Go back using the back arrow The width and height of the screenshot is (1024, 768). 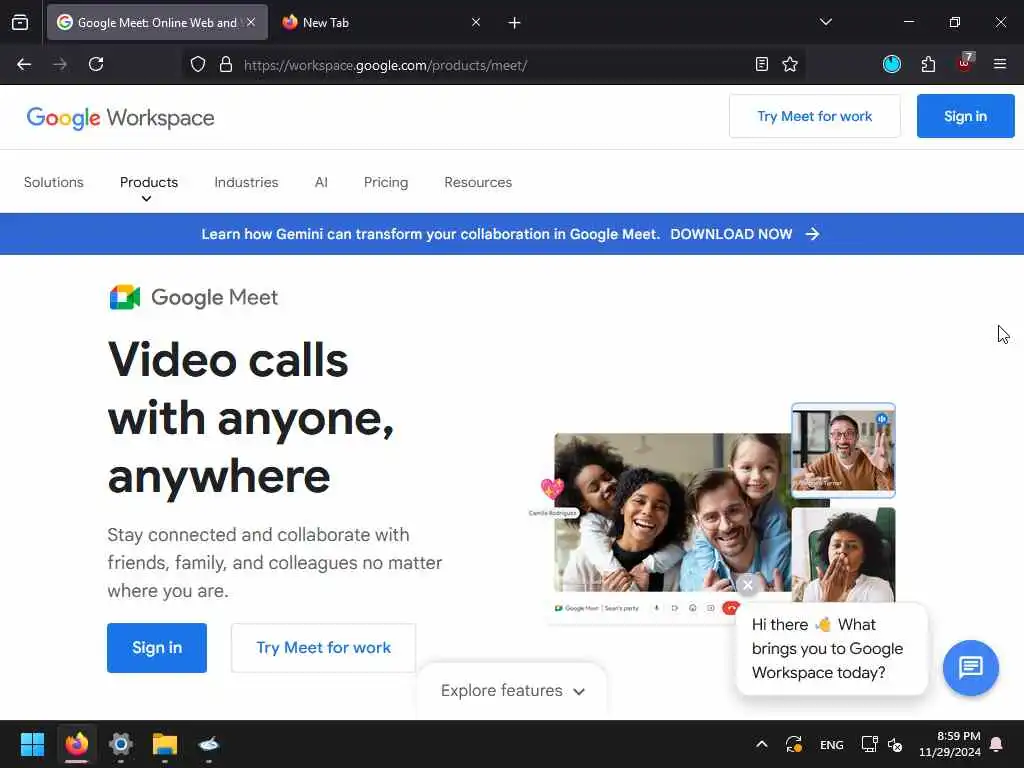coord(24,64)
